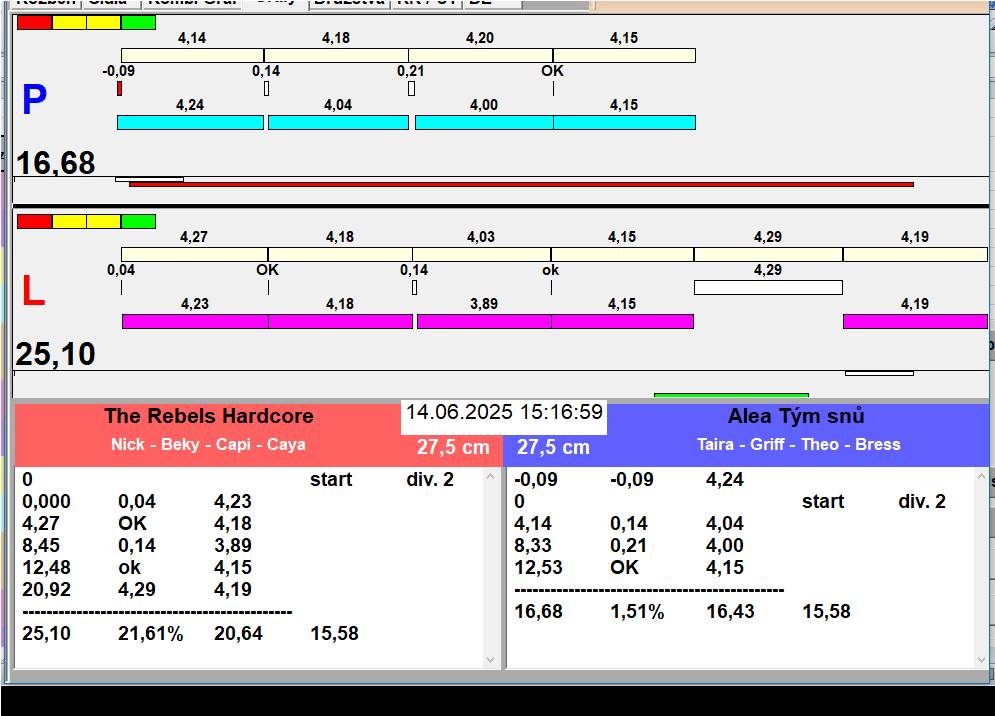Select the magenta bar labeled 3,89
This screenshot has height=716, width=995.
pyautogui.click(x=483, y=321)
